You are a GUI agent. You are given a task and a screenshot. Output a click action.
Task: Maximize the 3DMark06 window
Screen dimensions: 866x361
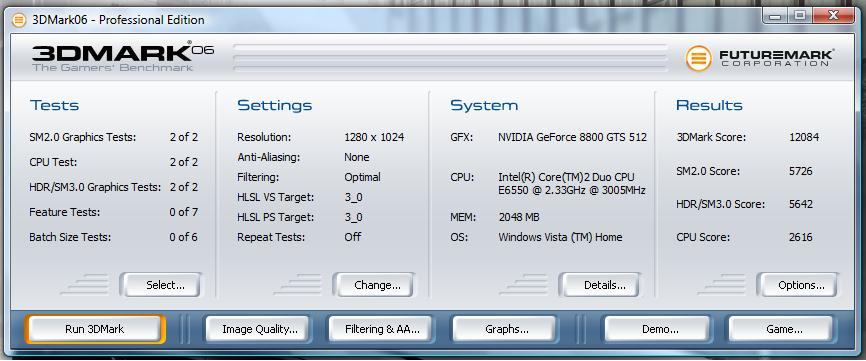click(800, 16)
